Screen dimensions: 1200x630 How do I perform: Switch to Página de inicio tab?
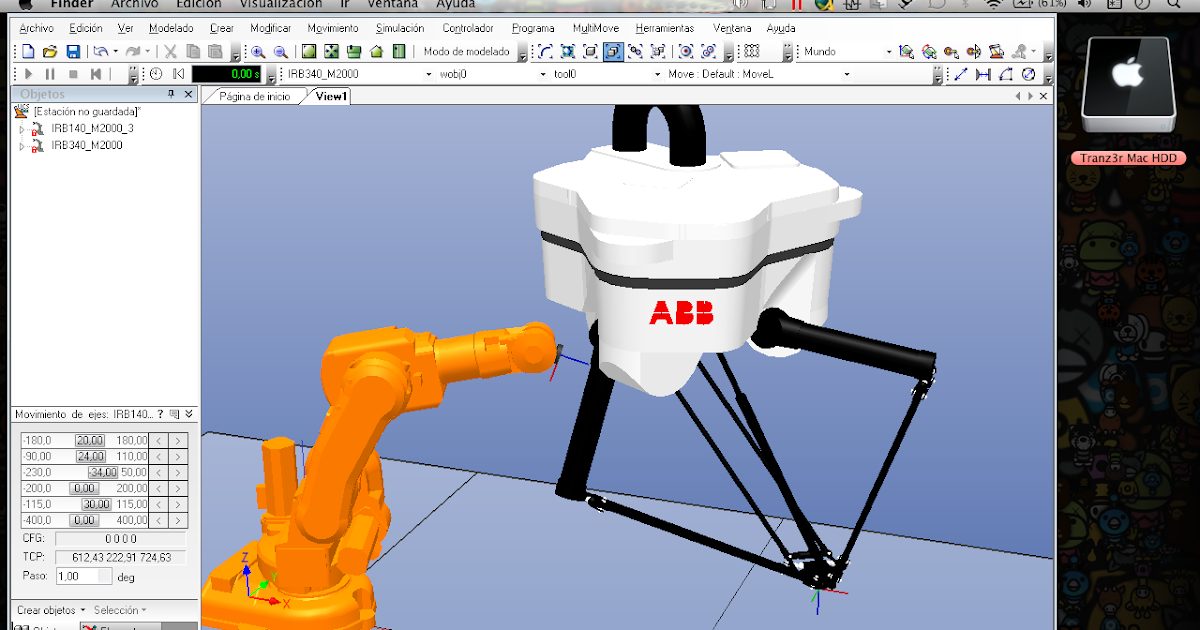click(x=255, y=96)
